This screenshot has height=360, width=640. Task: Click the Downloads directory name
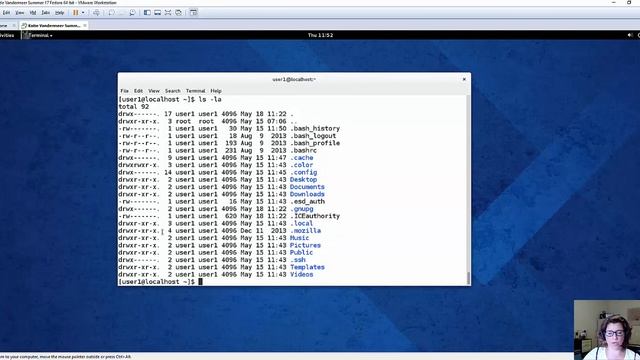(x=307, y=194)
